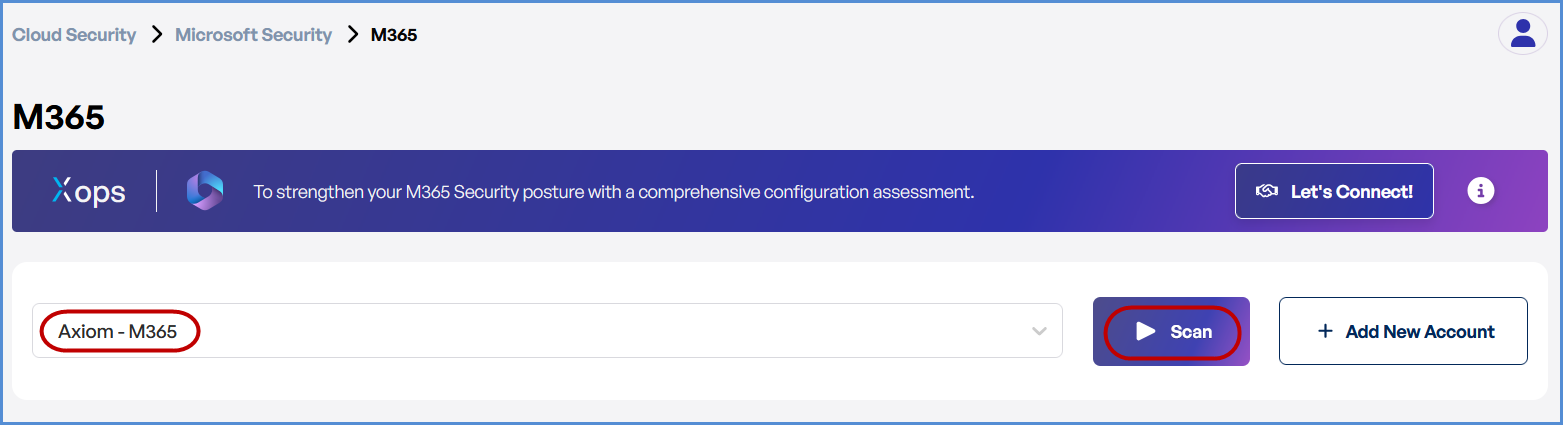Click the Let's Connect! button
Screen dimensions: 1563x425
click(1334, 191)
